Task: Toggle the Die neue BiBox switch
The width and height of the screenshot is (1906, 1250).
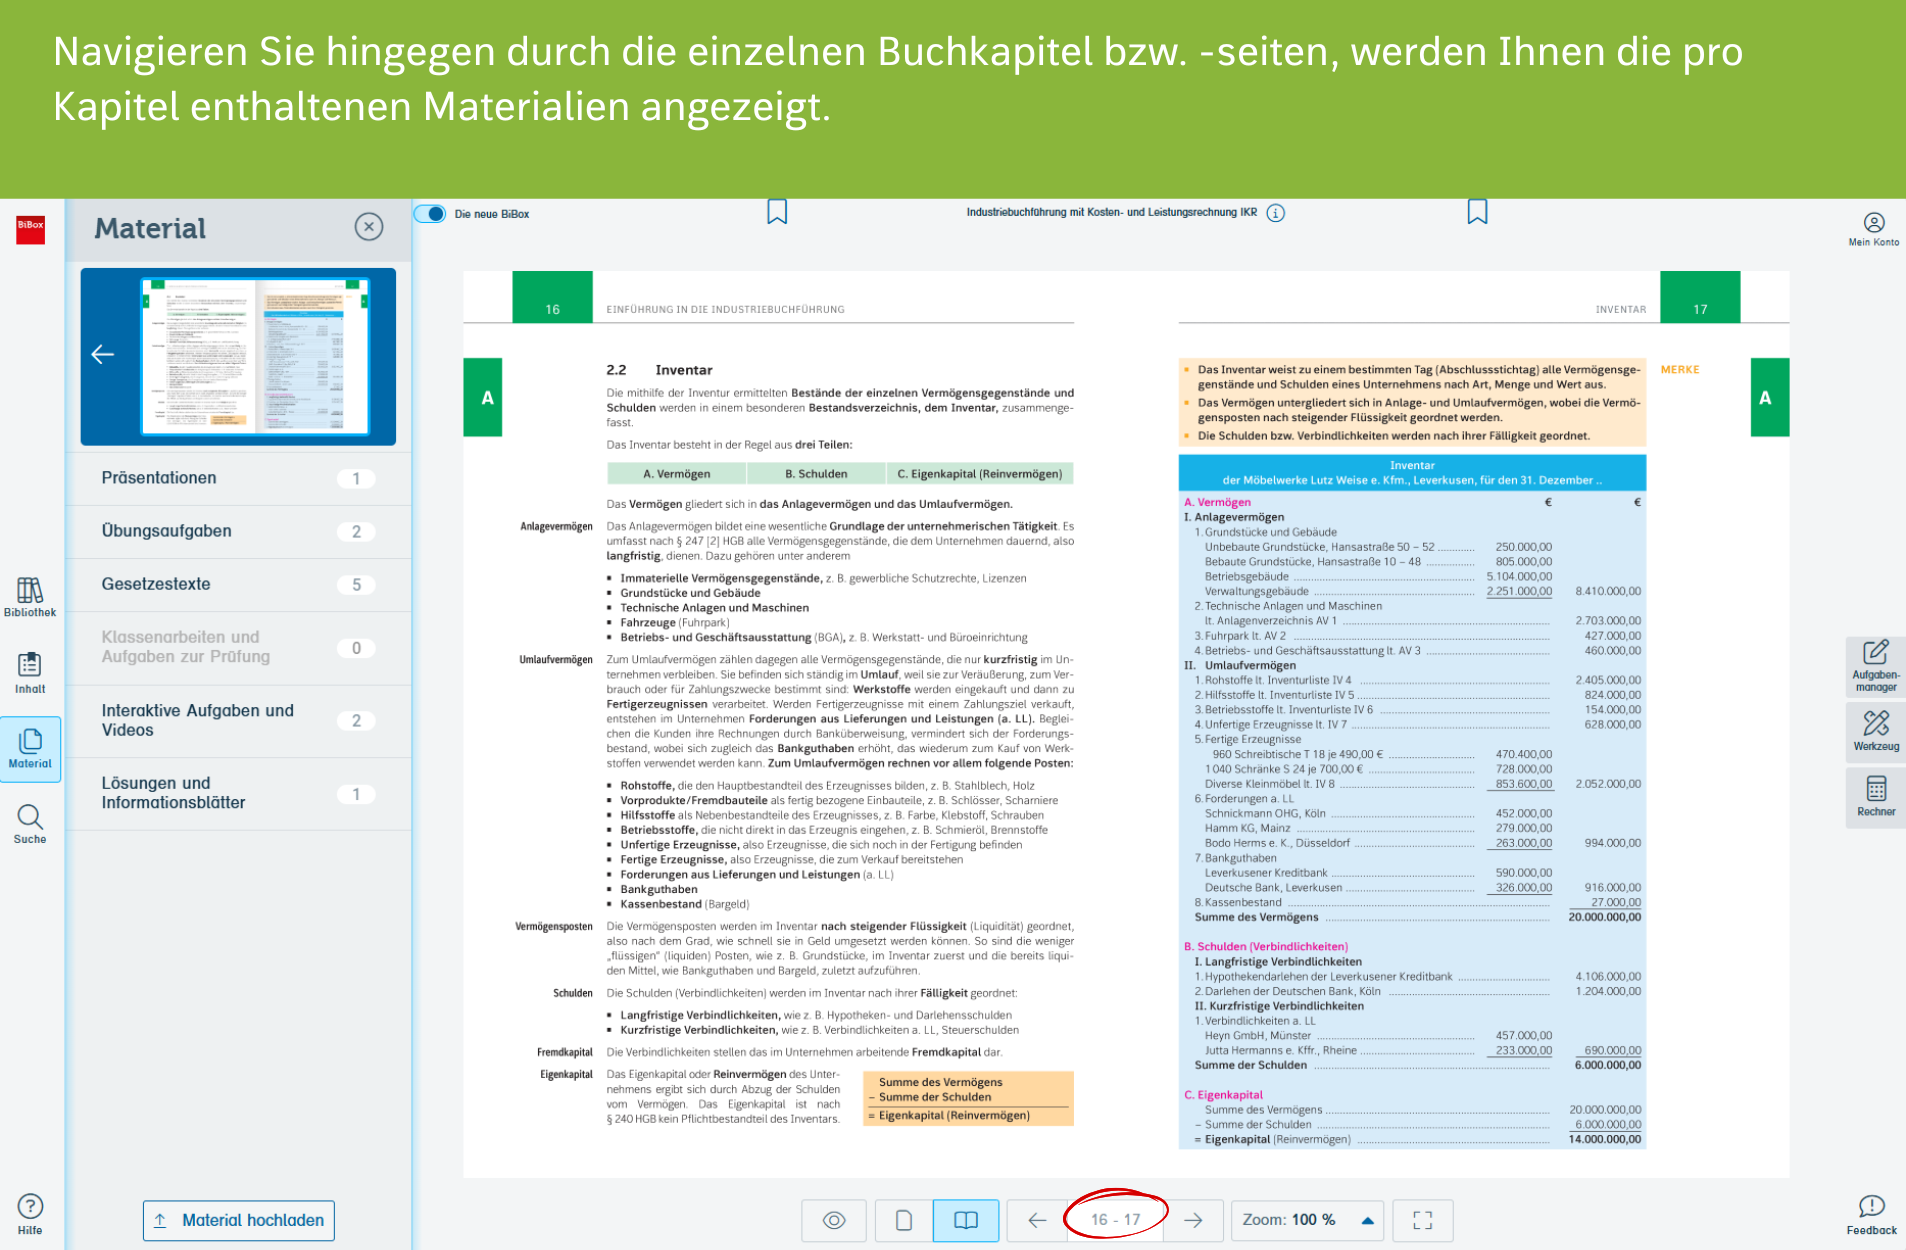Action: click(x=431, y=214)
